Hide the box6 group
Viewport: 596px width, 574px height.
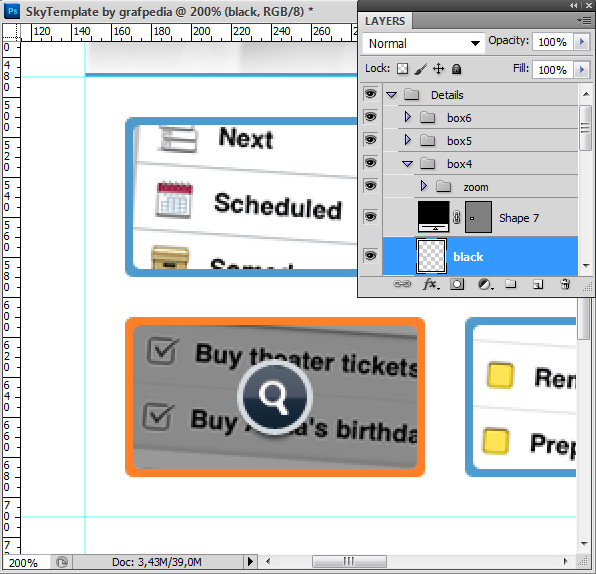[x=370, y=117]
